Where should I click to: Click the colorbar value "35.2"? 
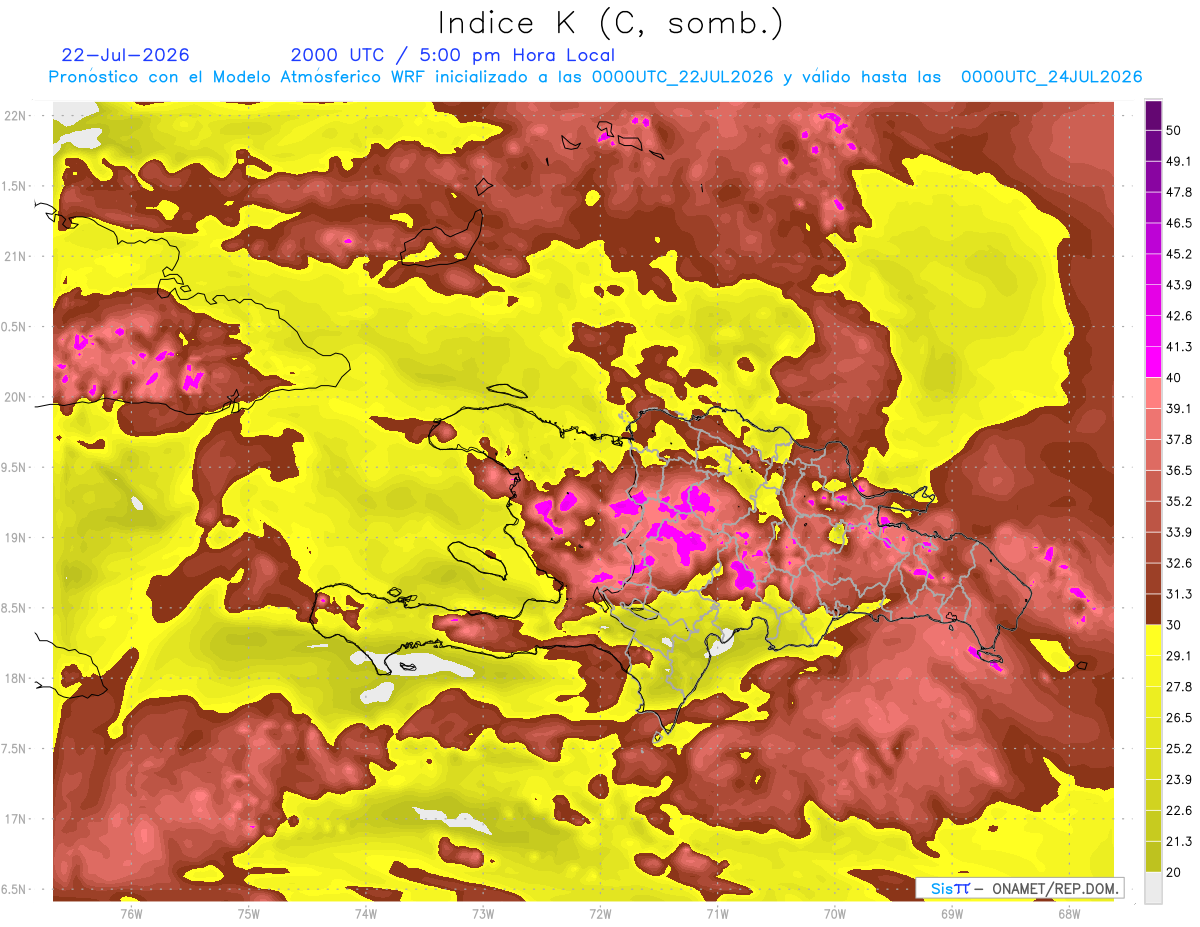pos(1179,501)
